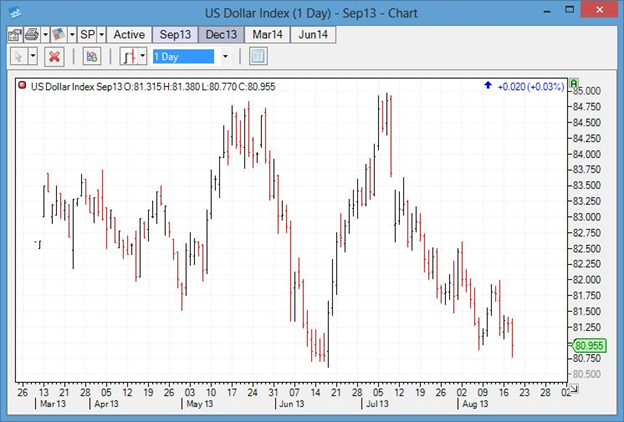Screen dimensions: 624x422
Task: Click the SP button
Action: click(87, 34)
